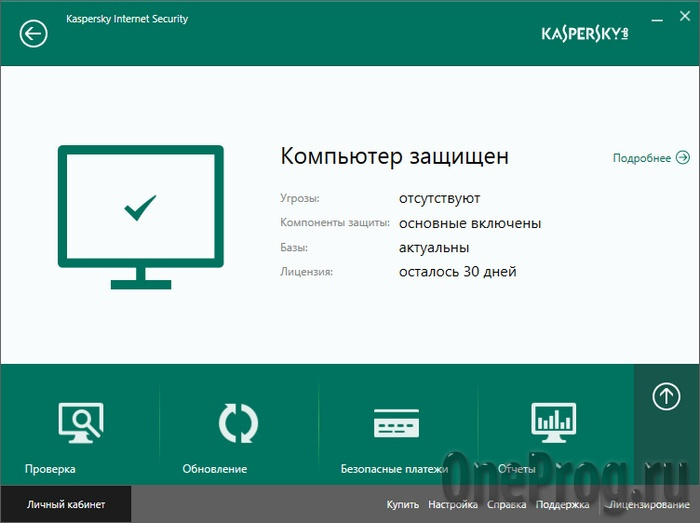This screenshot has height=523, width=700.
Task: Expand more tools with the up arrow
Action: coord(667,396)
